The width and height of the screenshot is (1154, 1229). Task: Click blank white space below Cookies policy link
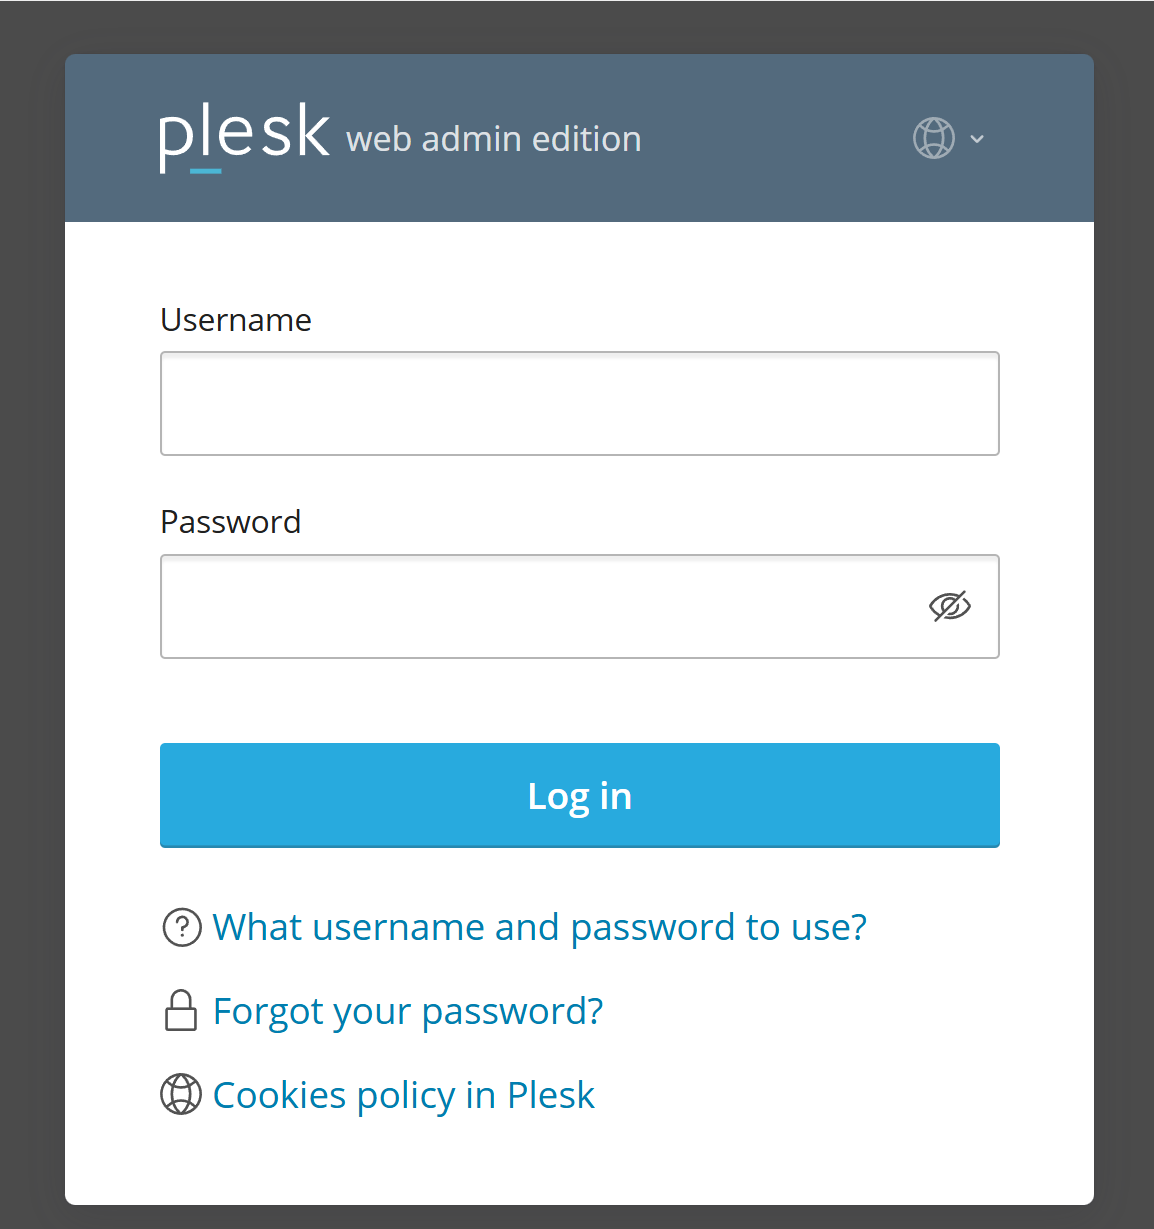580,1165
